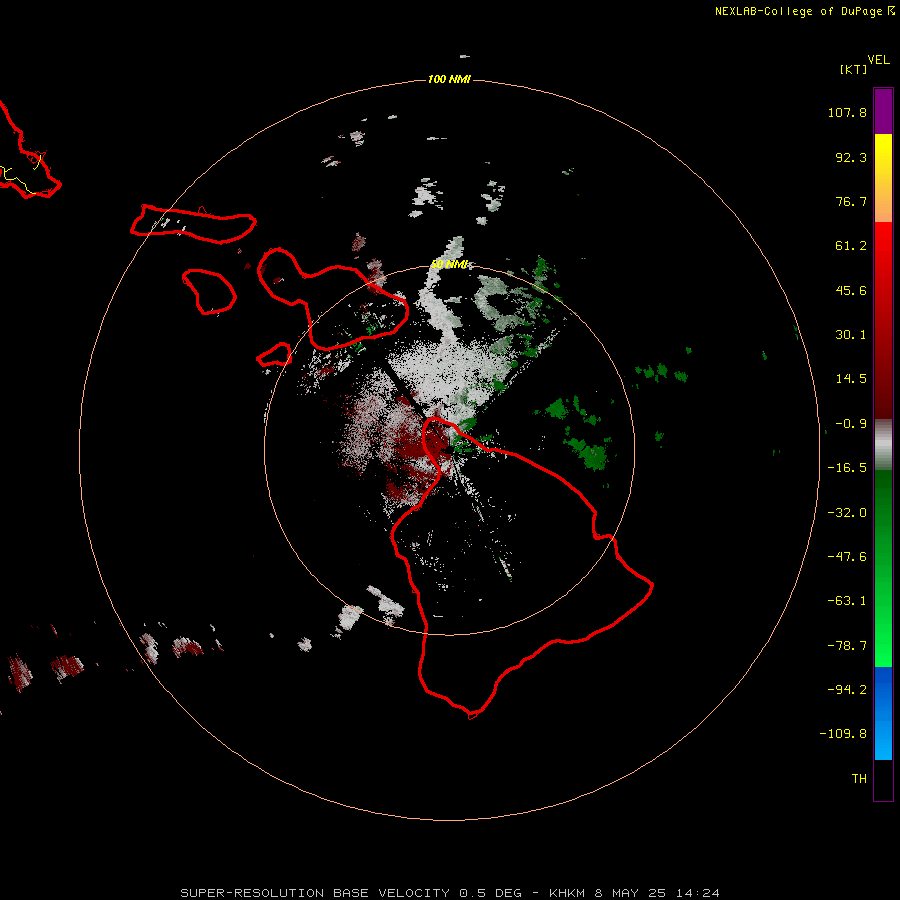This screenshot has width=900, height=900.
Task: Select the -16.5 scale value
Action: [847, 468]
